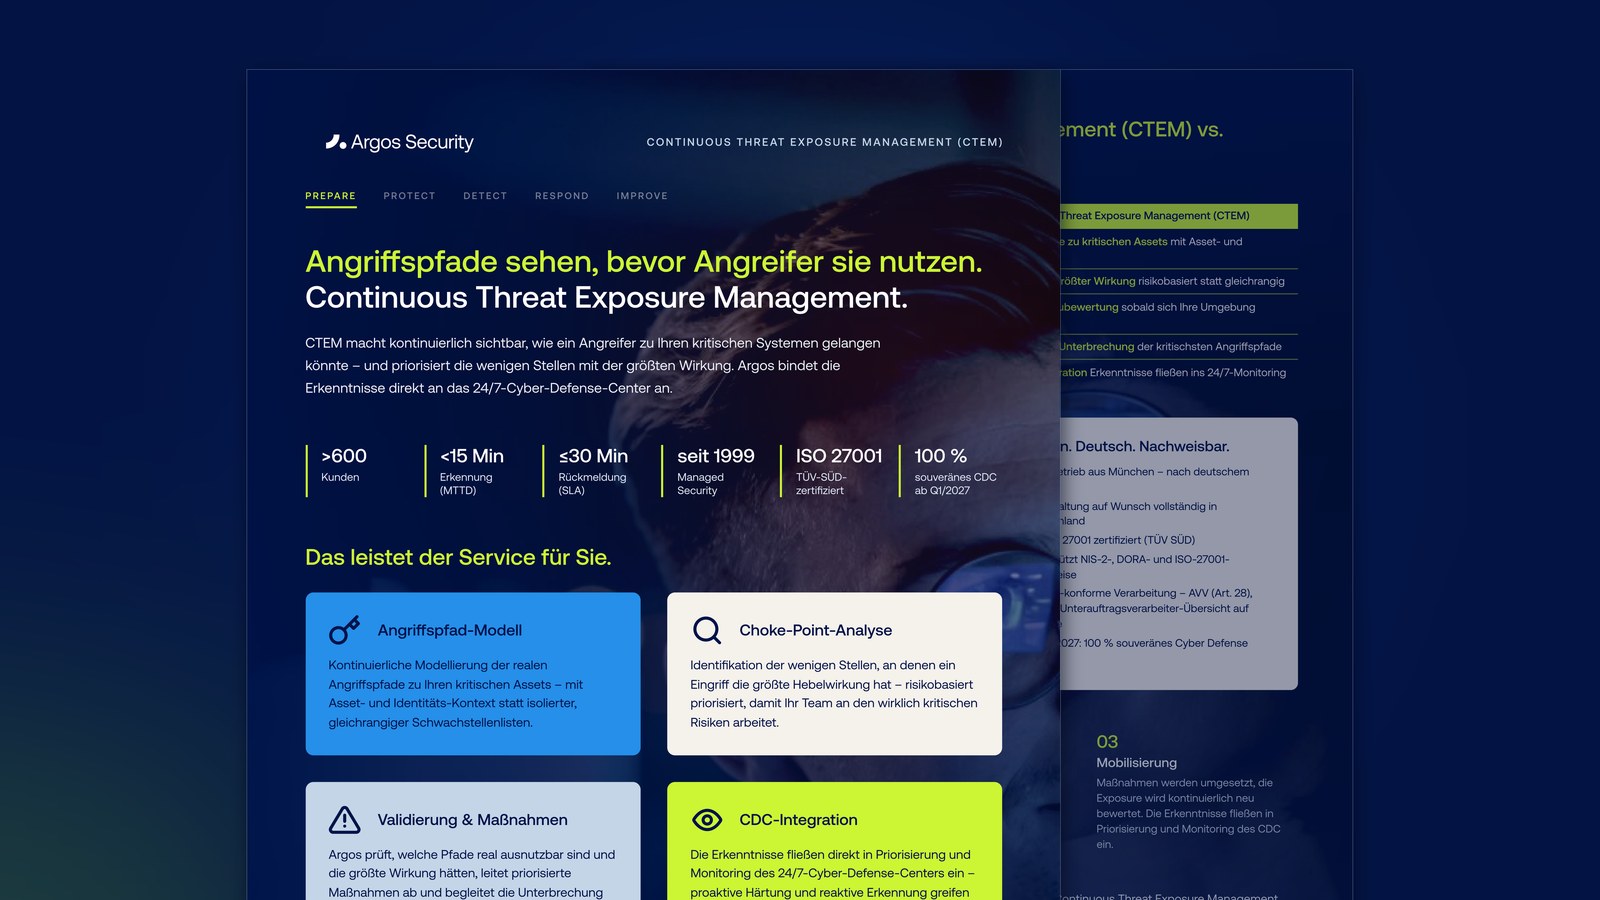This screenshot has width=1600, height=900.
Task: Click the 'ISO 27001' statistic
Action: (x=839, y=456)
